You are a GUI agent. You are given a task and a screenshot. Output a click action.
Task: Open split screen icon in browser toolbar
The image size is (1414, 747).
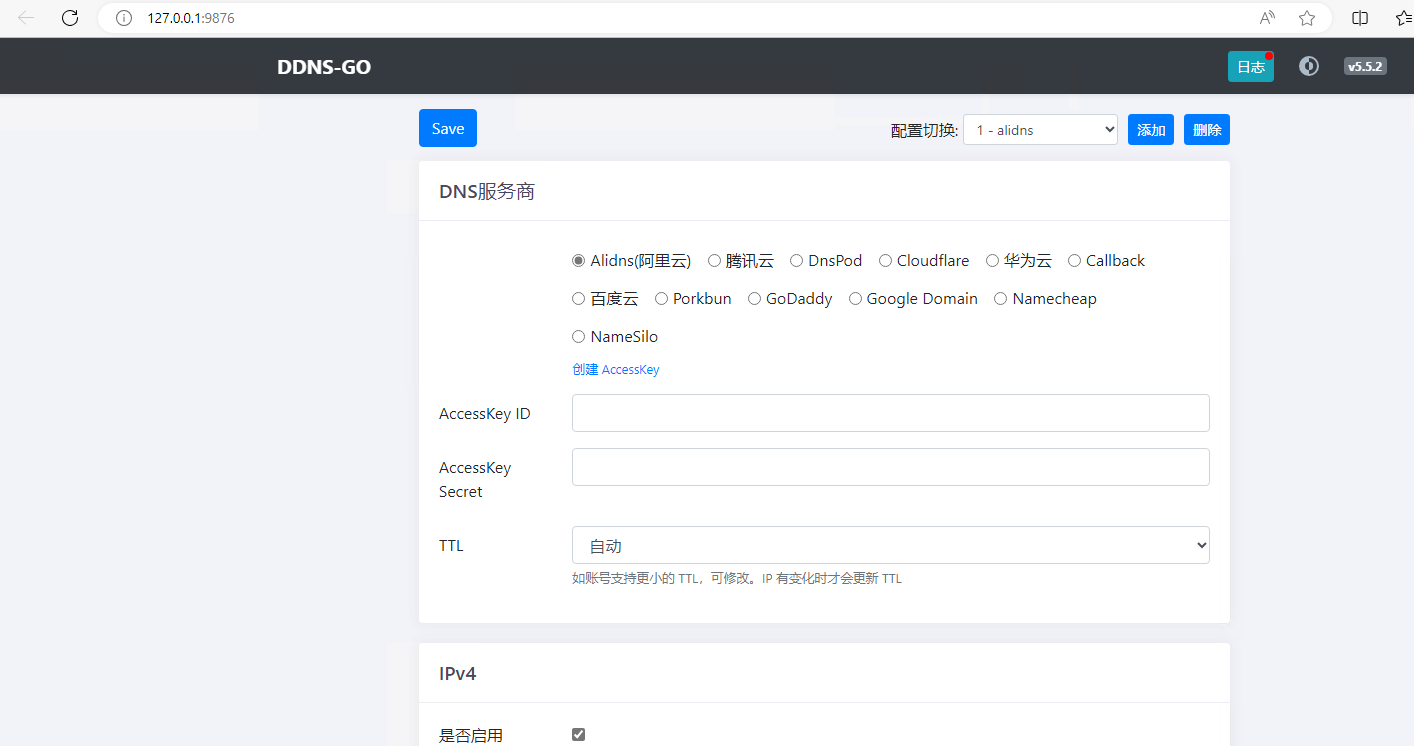(x=1360, y=18)
